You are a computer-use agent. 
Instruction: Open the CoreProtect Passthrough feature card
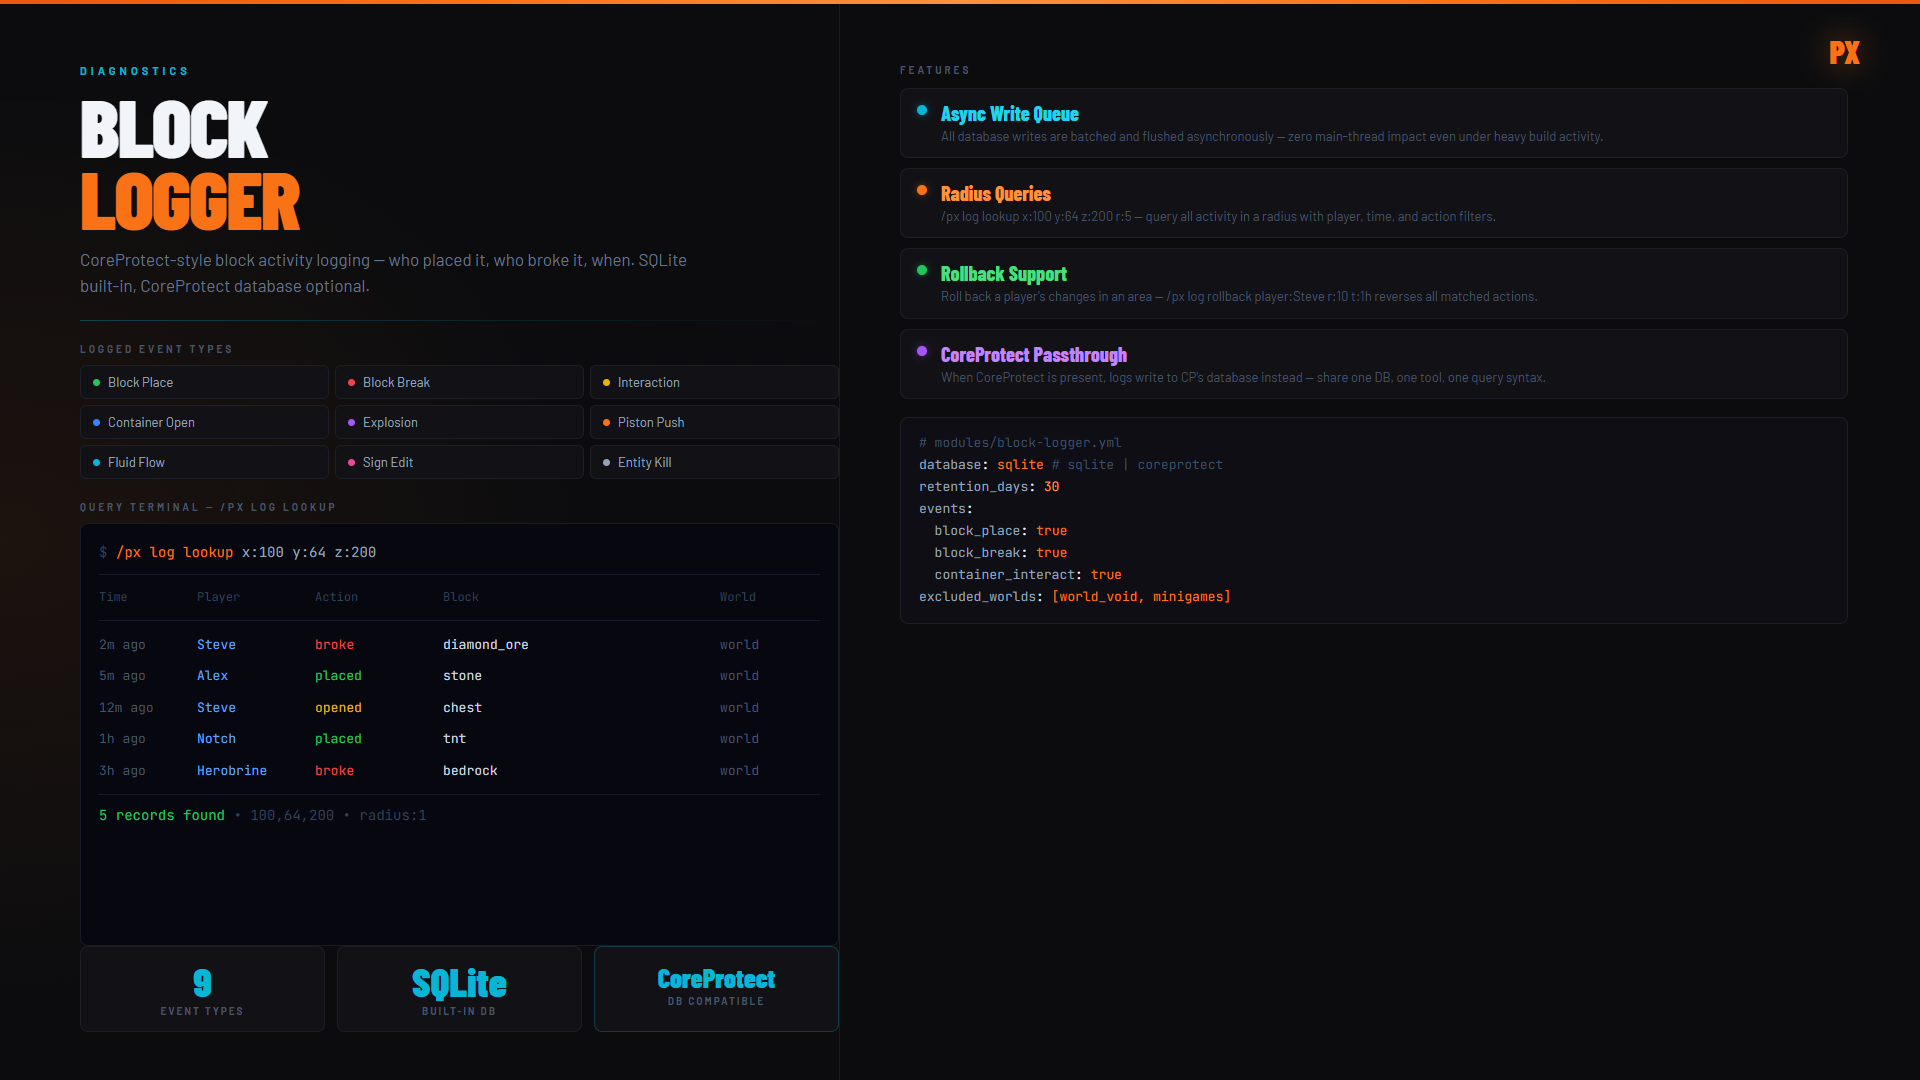coord(1373,364)
